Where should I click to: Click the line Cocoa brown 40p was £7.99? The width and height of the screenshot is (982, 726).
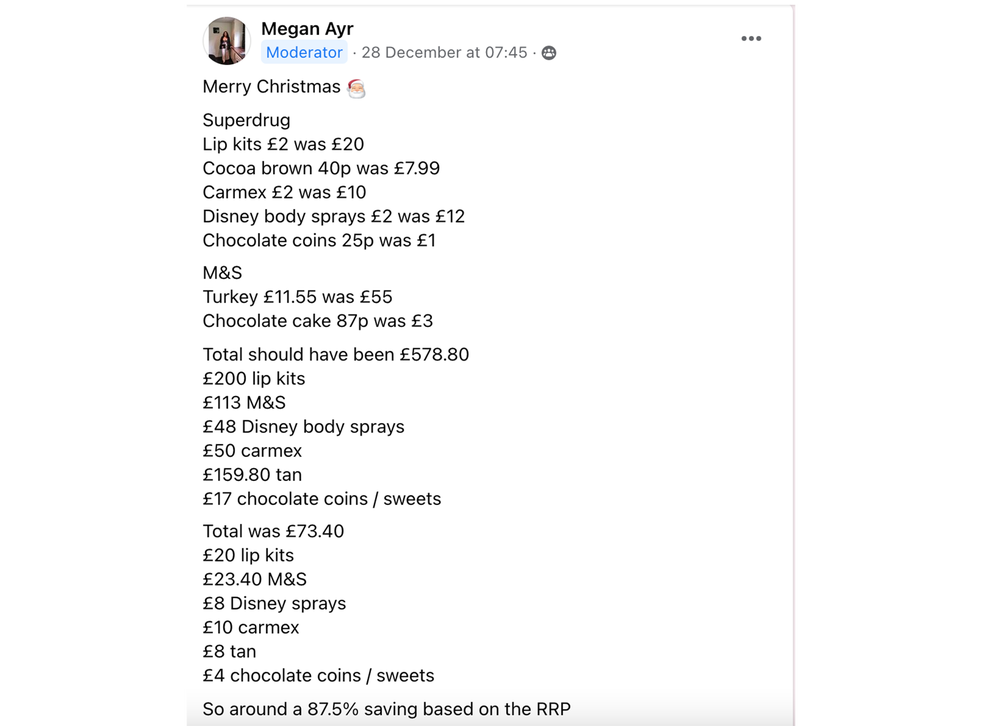(321, 169)
